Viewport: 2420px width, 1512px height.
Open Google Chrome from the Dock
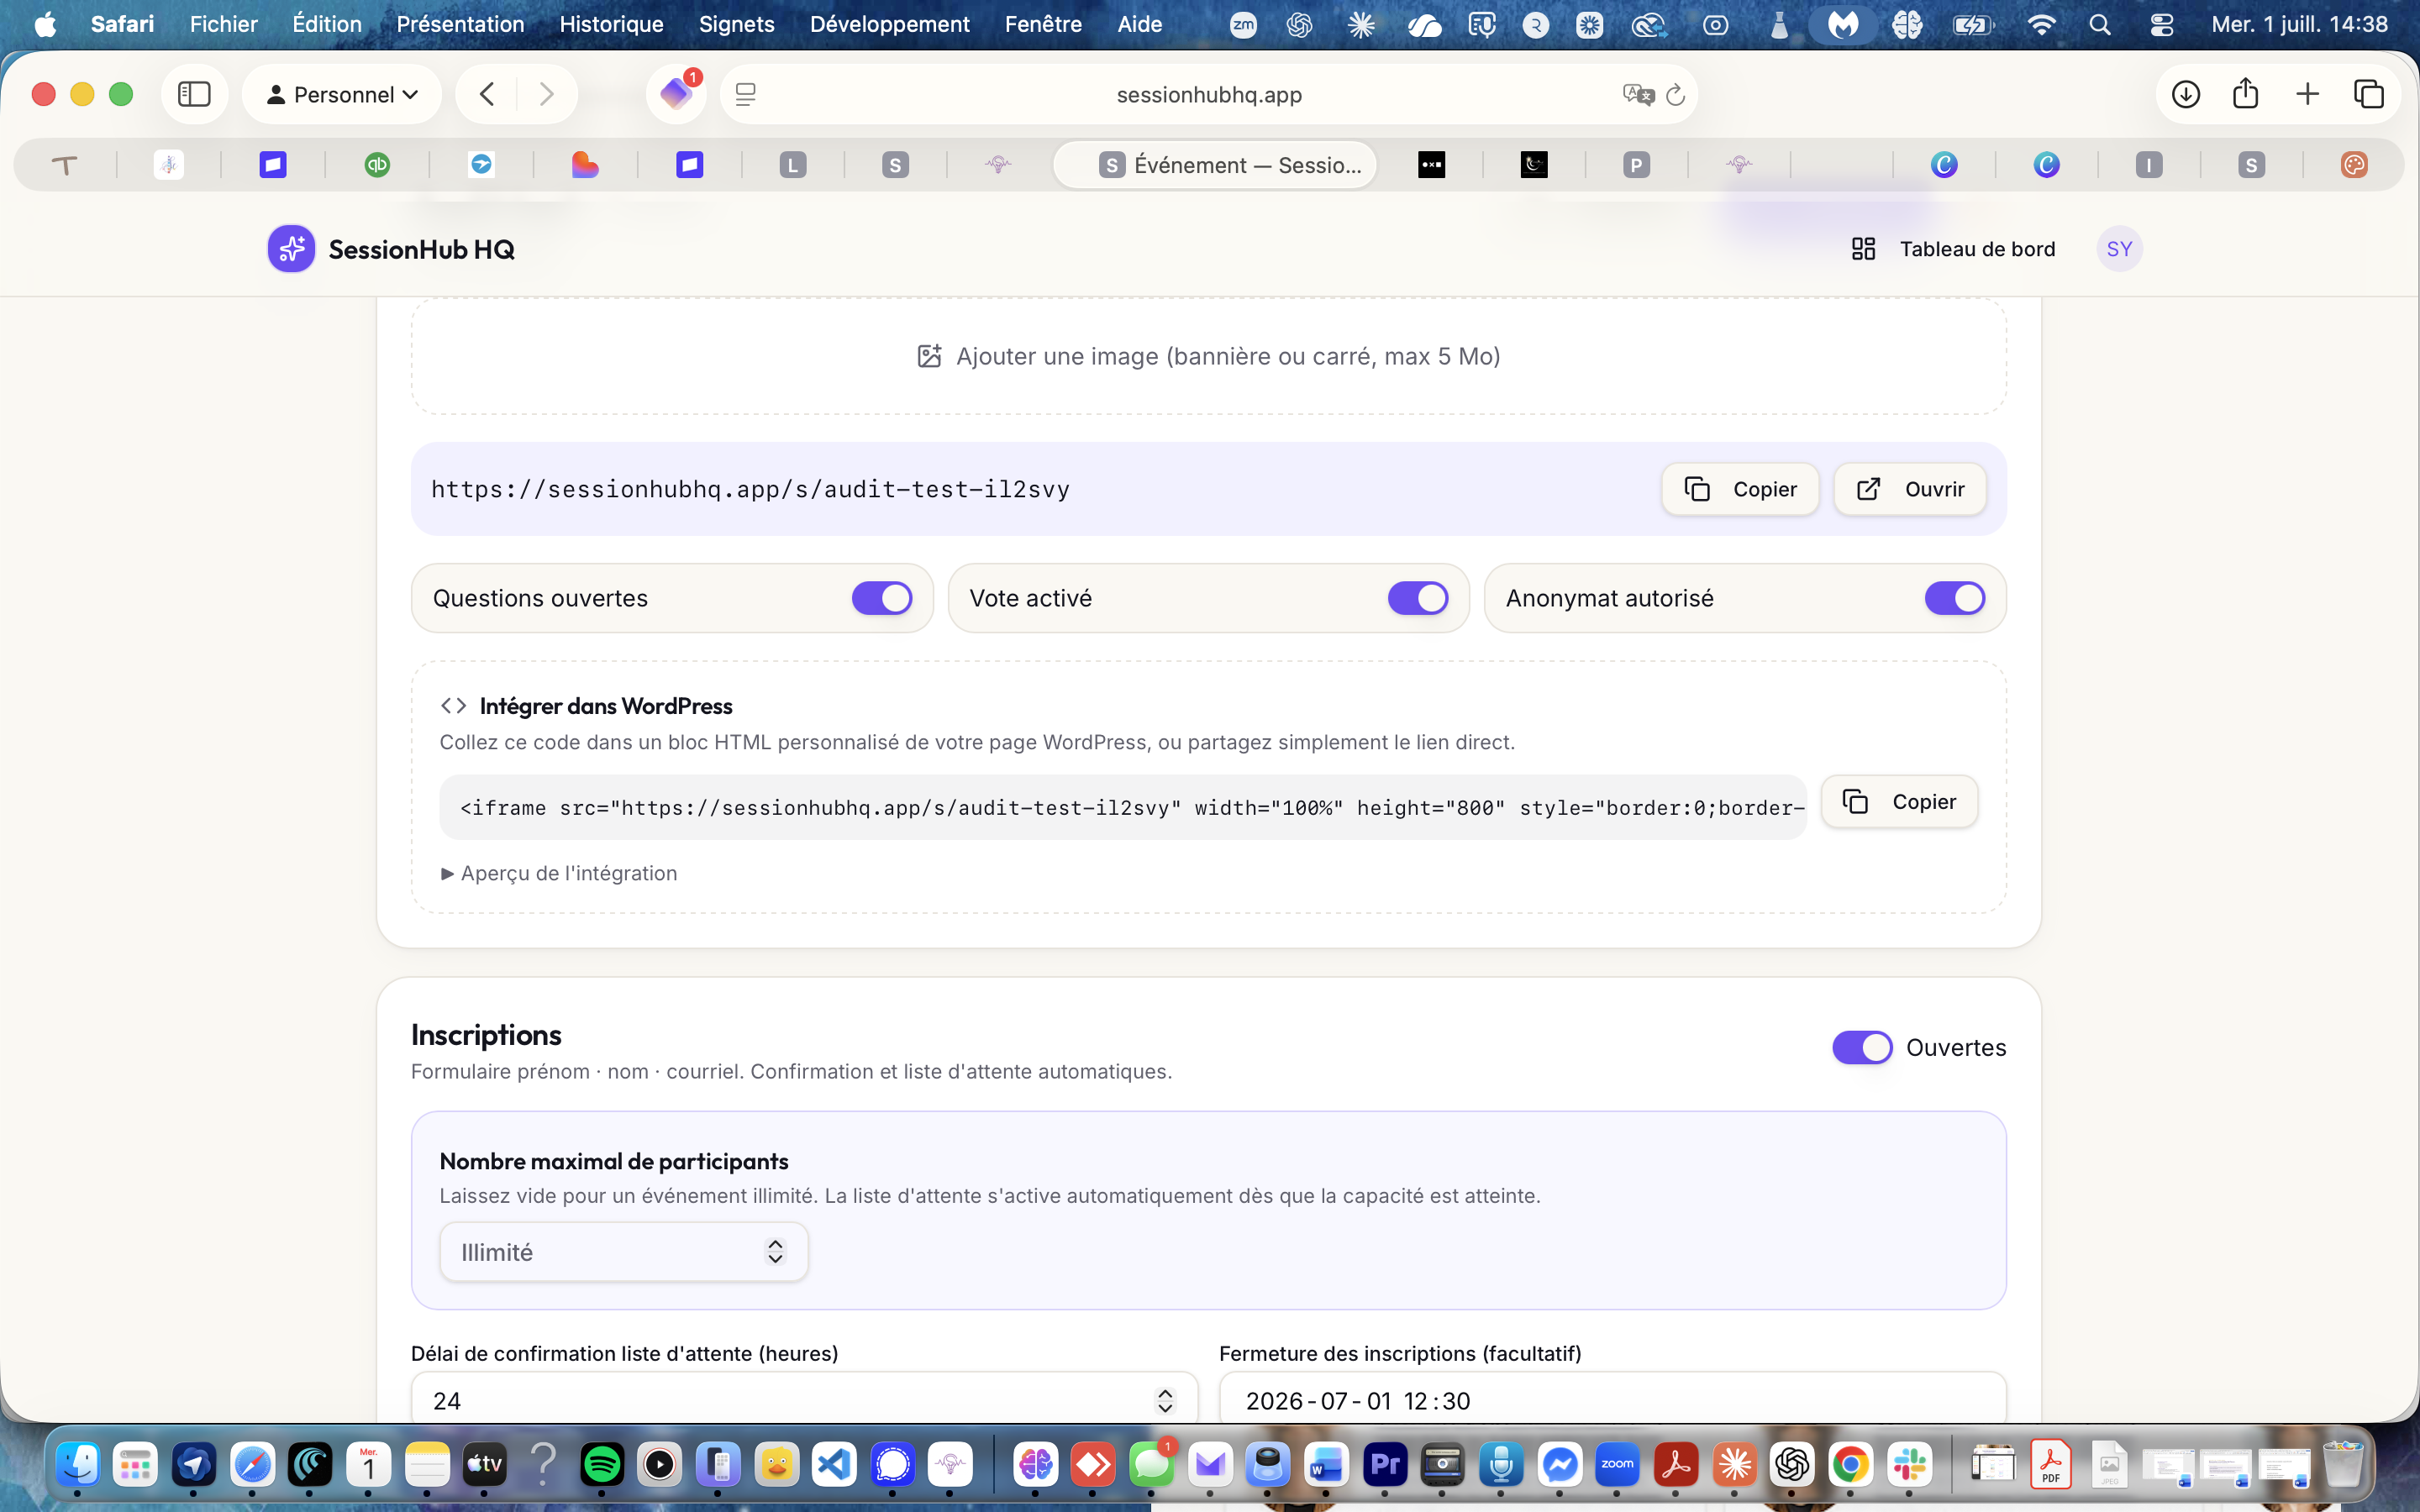pos(1851,1465)
